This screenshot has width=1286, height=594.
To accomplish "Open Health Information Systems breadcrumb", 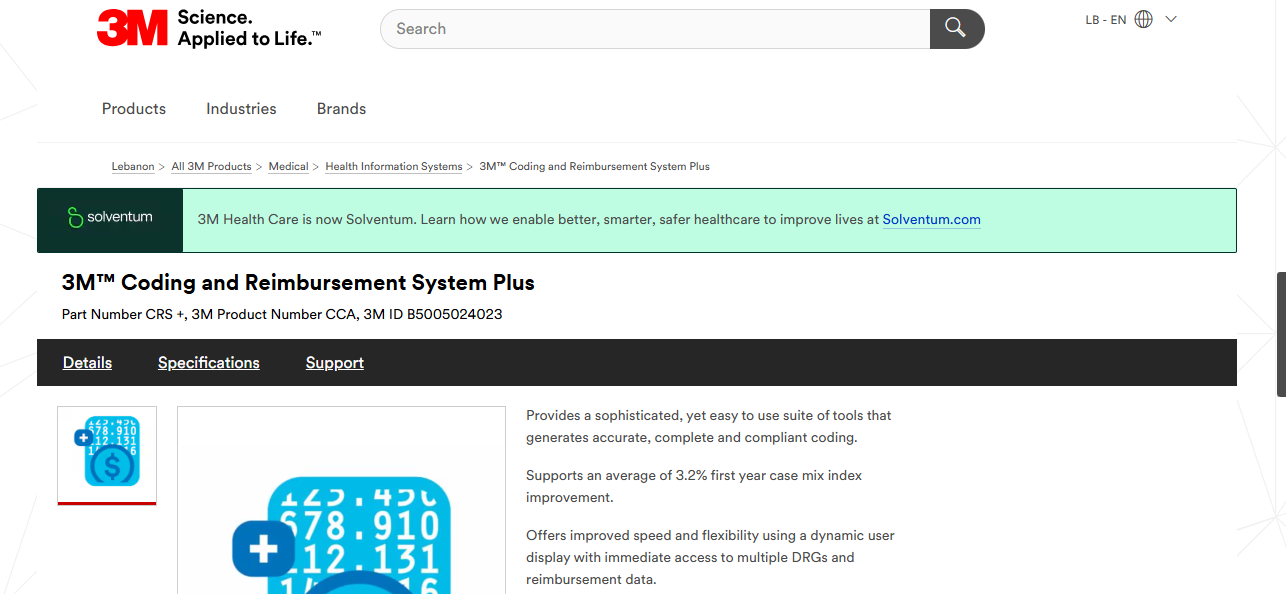I will coord(394,166).
